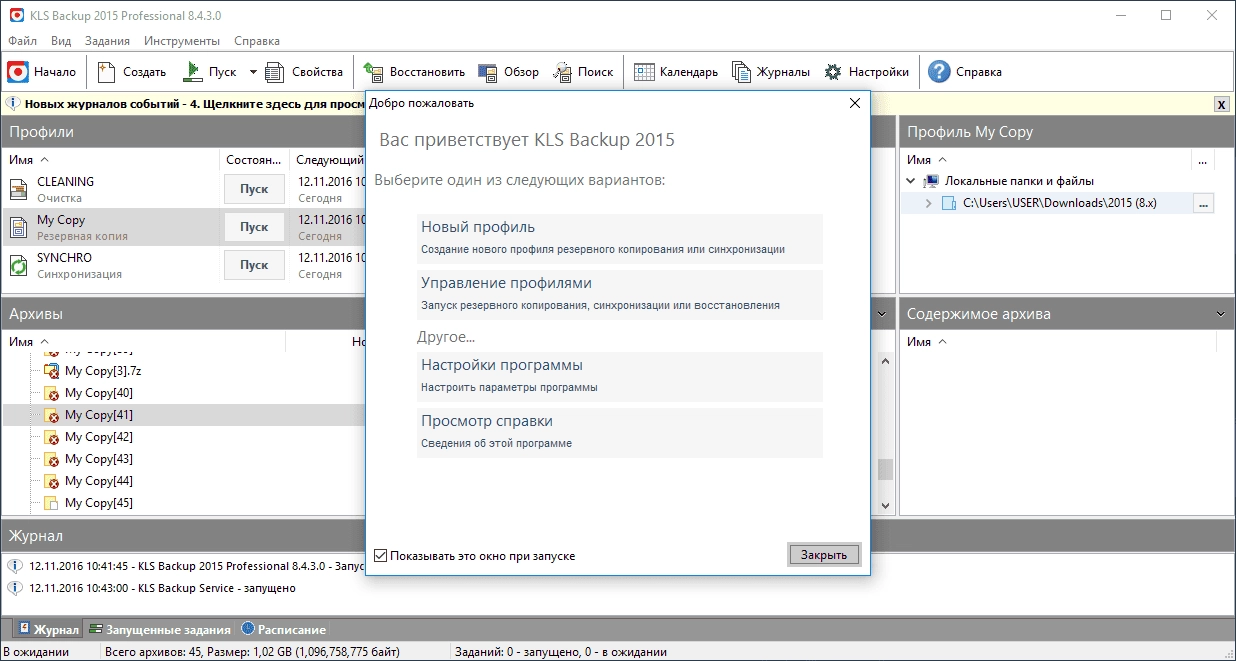This screenshot has width=1236, height=661.
Task: Open the Настройки gear toolbar icon
Action: pyautogui.click(x=833, y=72)
